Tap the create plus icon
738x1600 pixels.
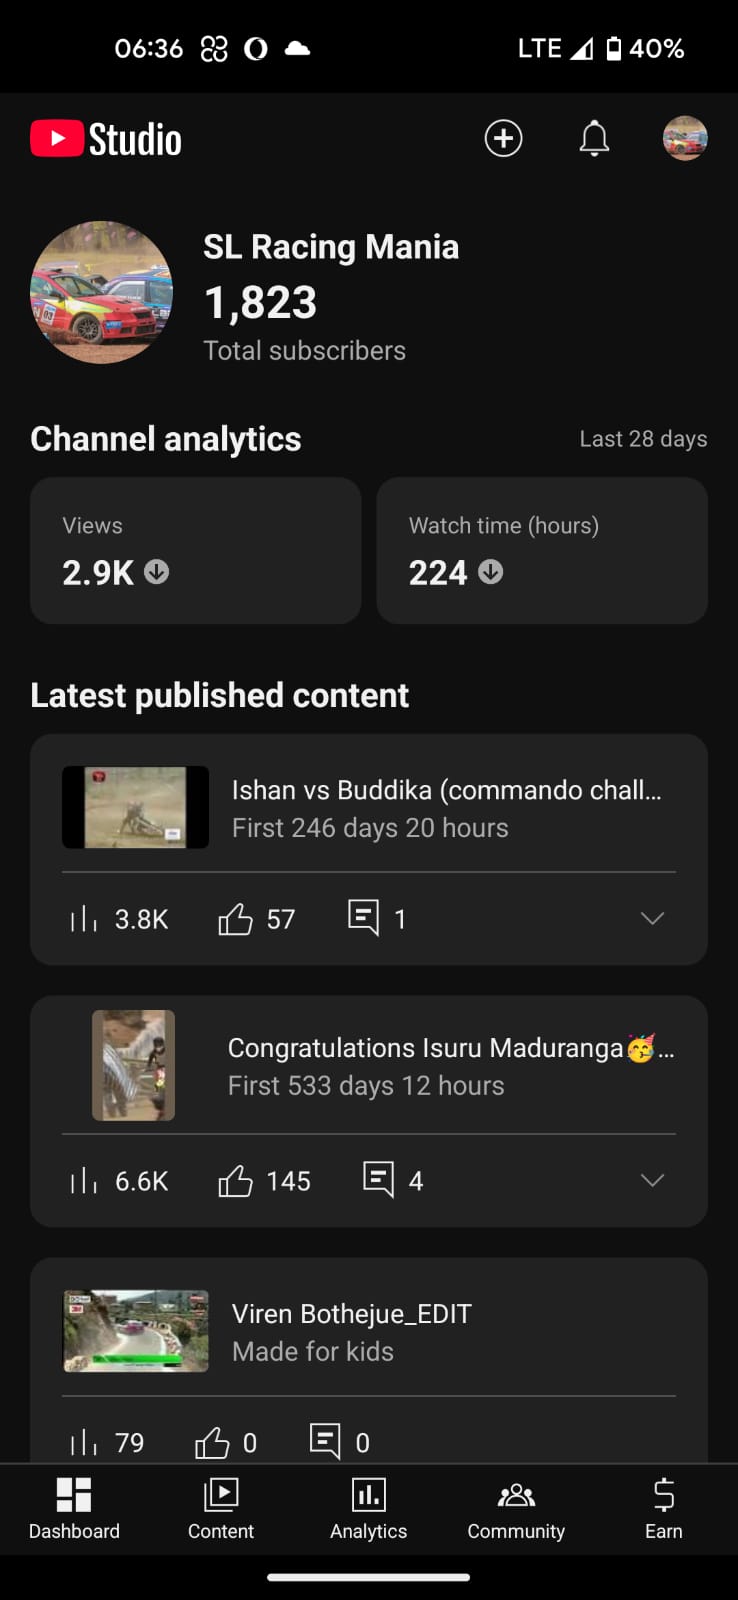[503, 138]
